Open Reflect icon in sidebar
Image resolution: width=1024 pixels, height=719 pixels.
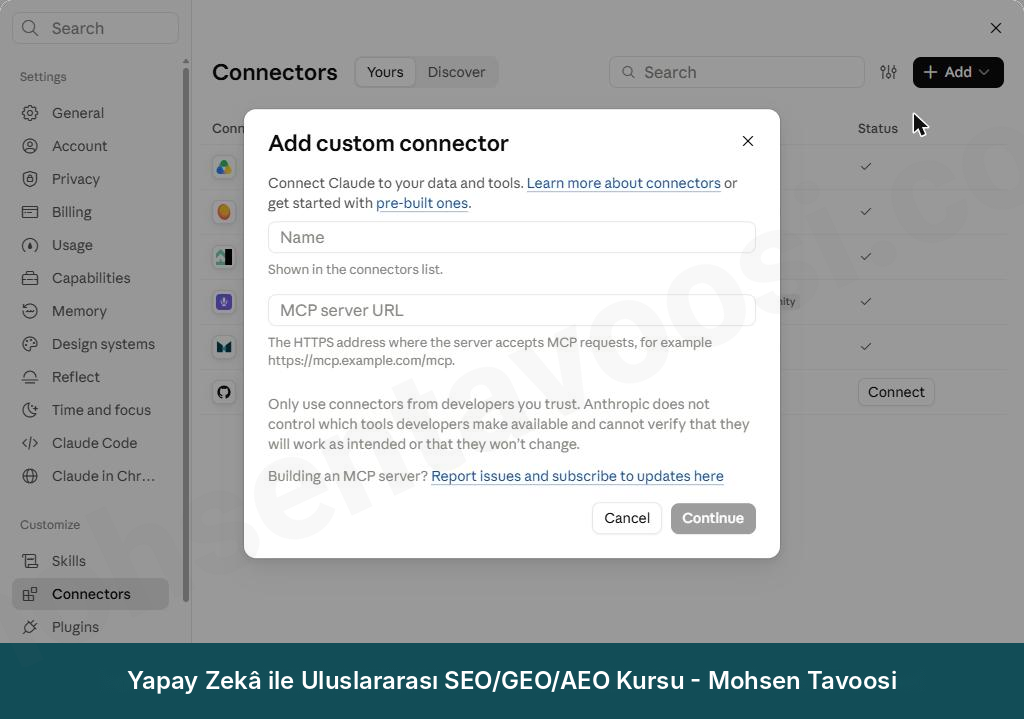30,377
